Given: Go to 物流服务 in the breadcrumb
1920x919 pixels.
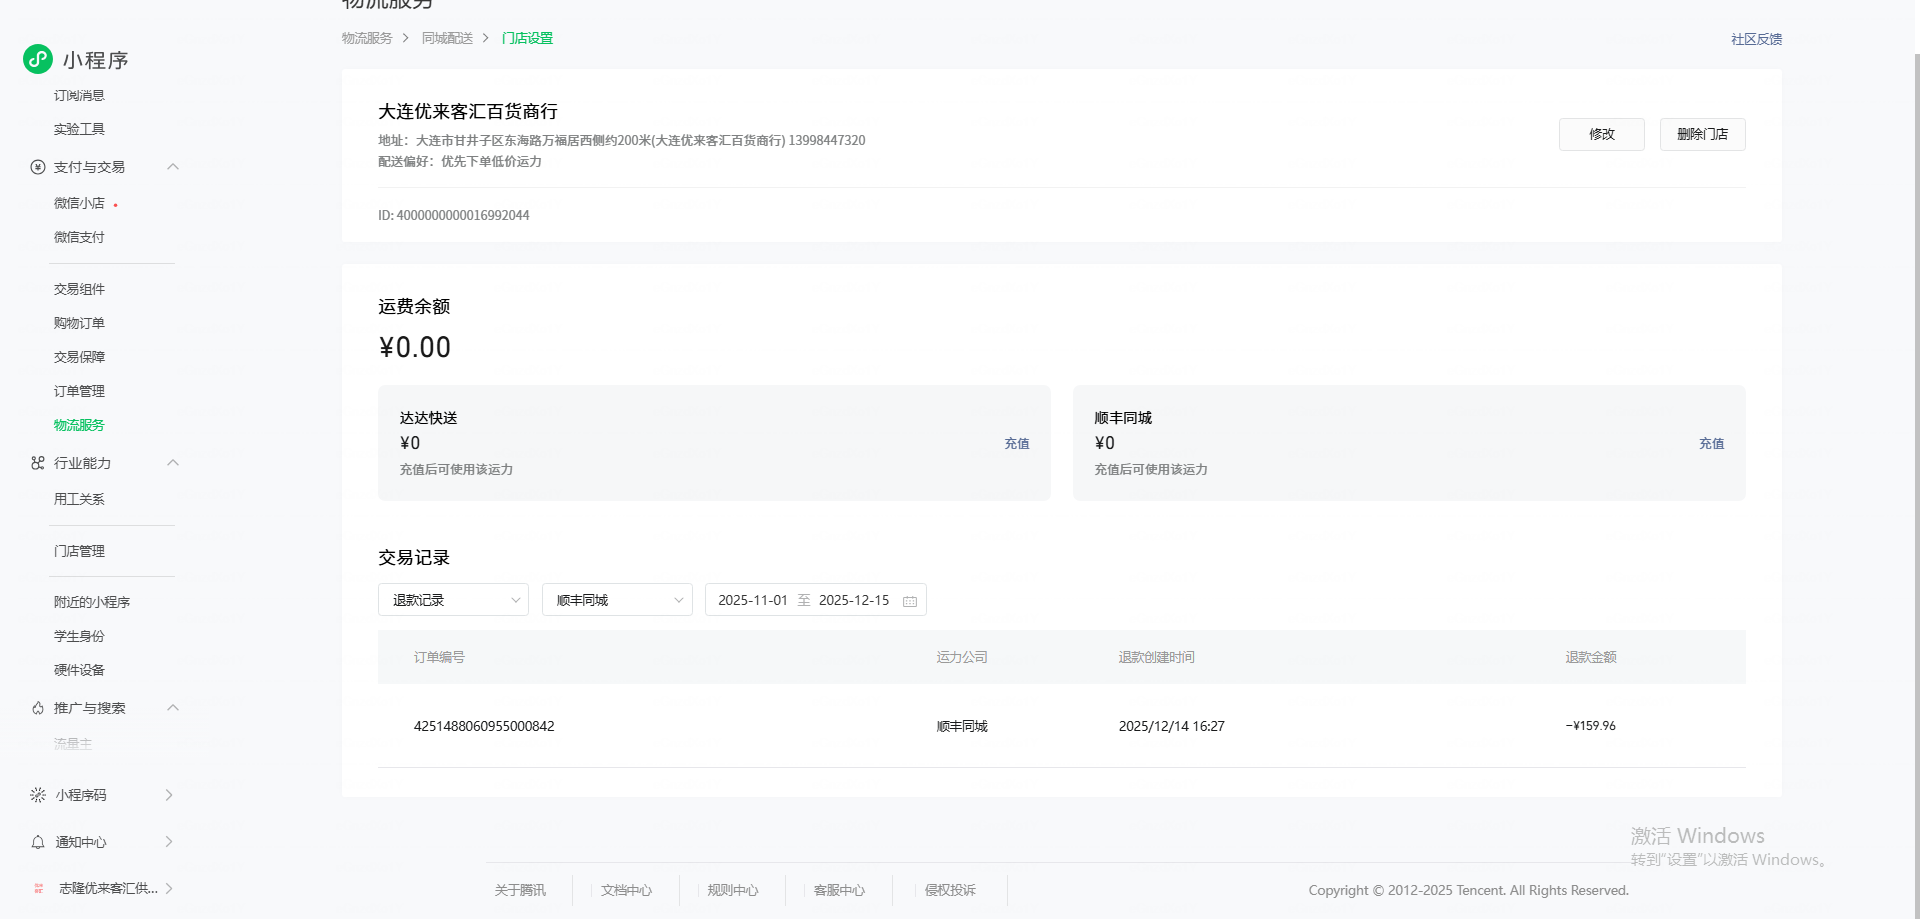Looking at the screenshot, I should click(367, 38).
